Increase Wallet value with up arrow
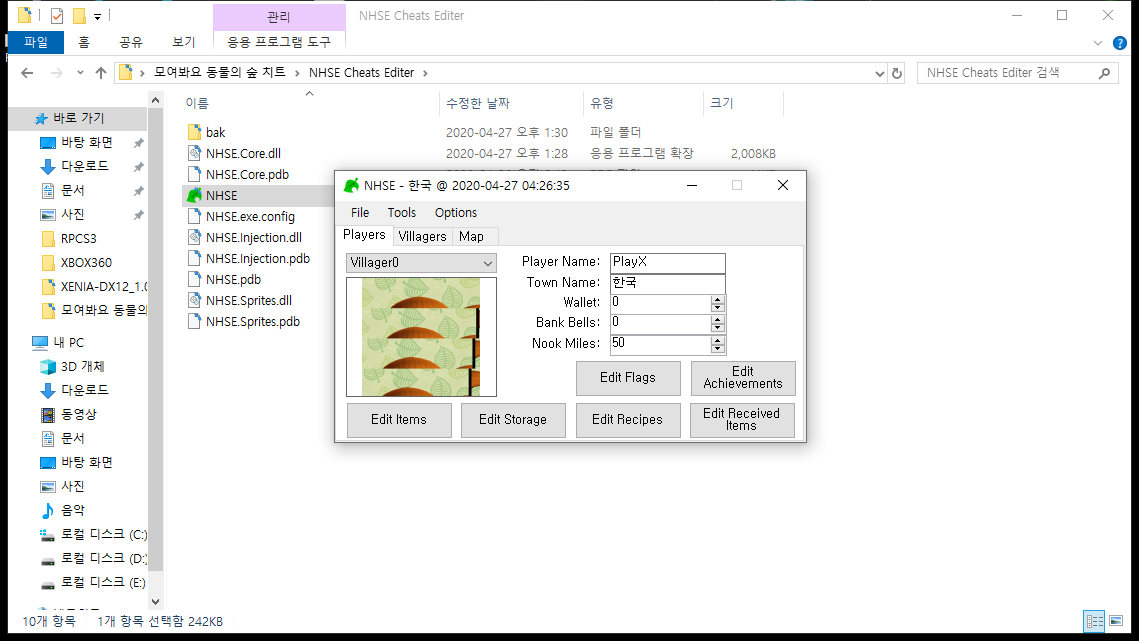This screenshot has width=1139, height=641. click(x=718, y=299)
